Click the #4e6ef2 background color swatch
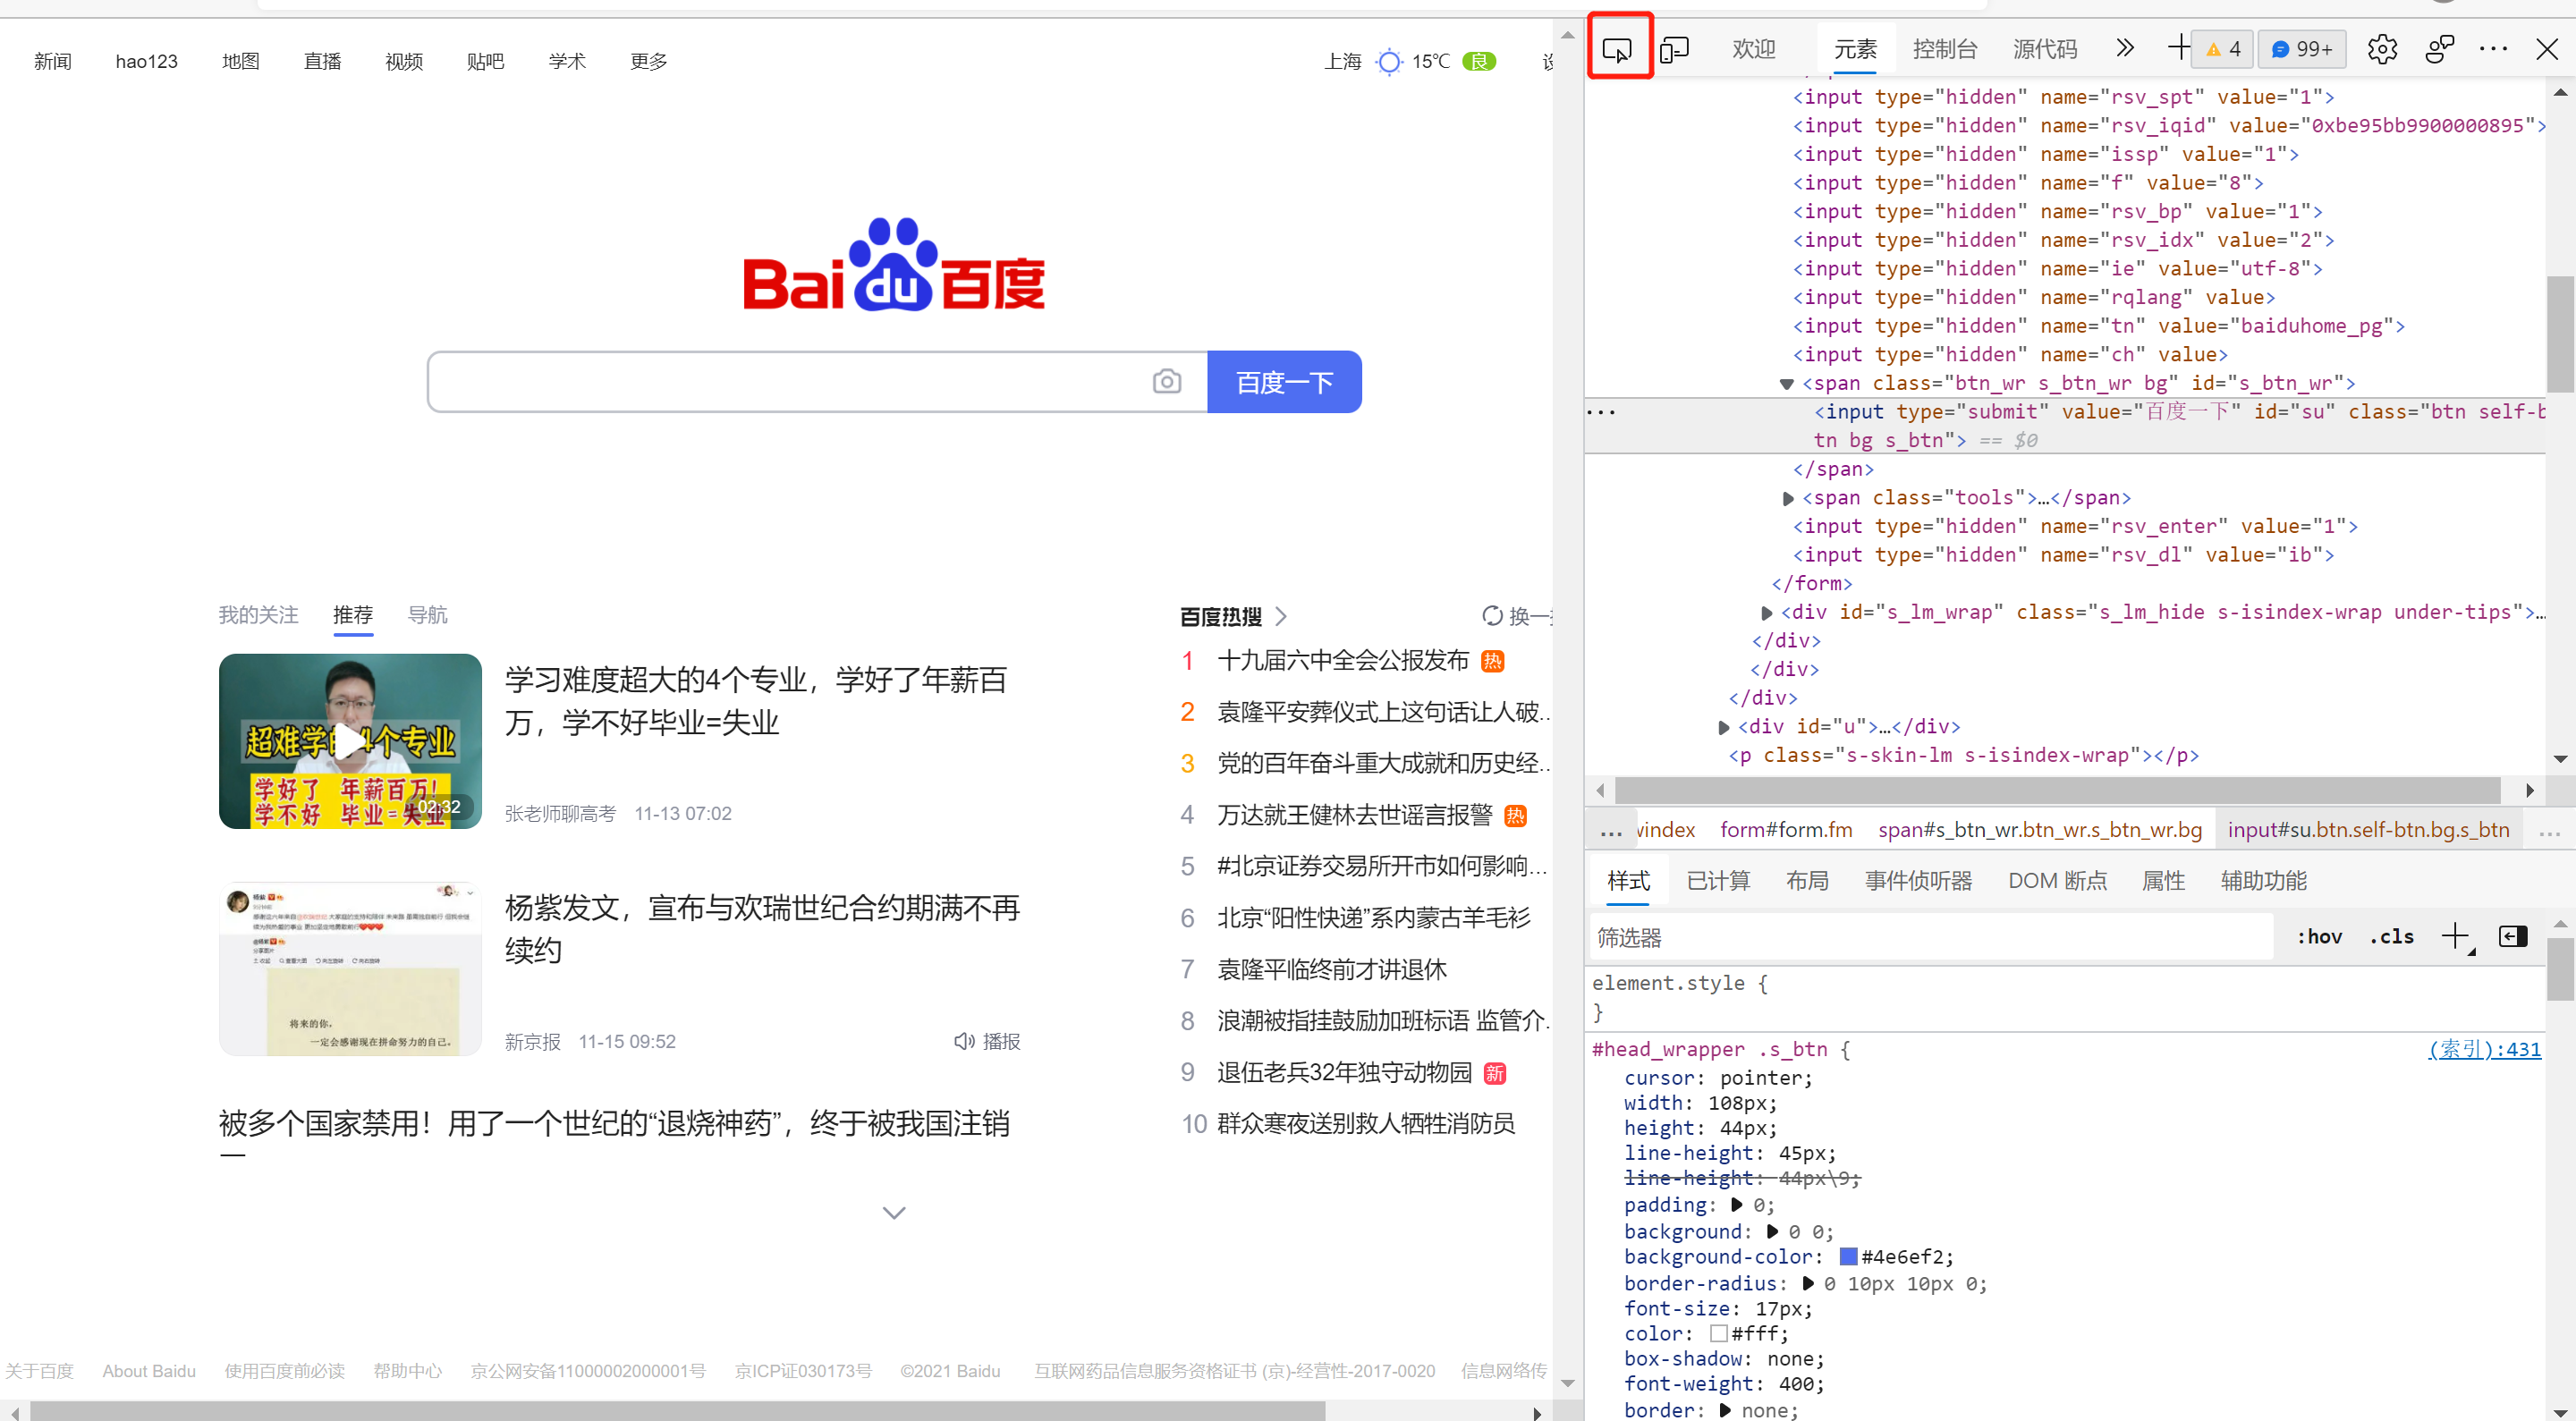 click(1848, 1256)
